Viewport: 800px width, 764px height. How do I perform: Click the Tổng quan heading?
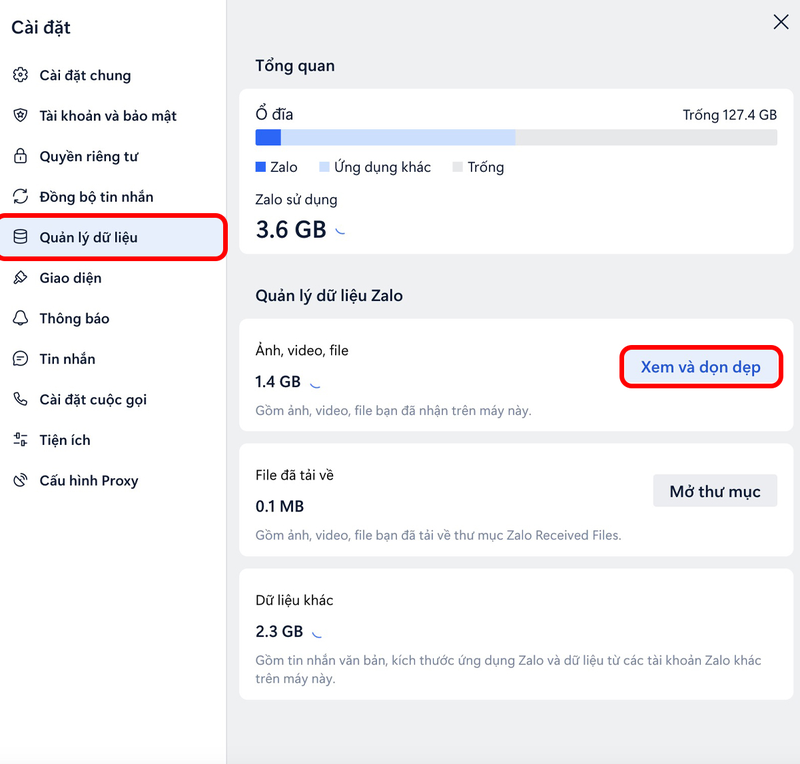tap(295, 66)
